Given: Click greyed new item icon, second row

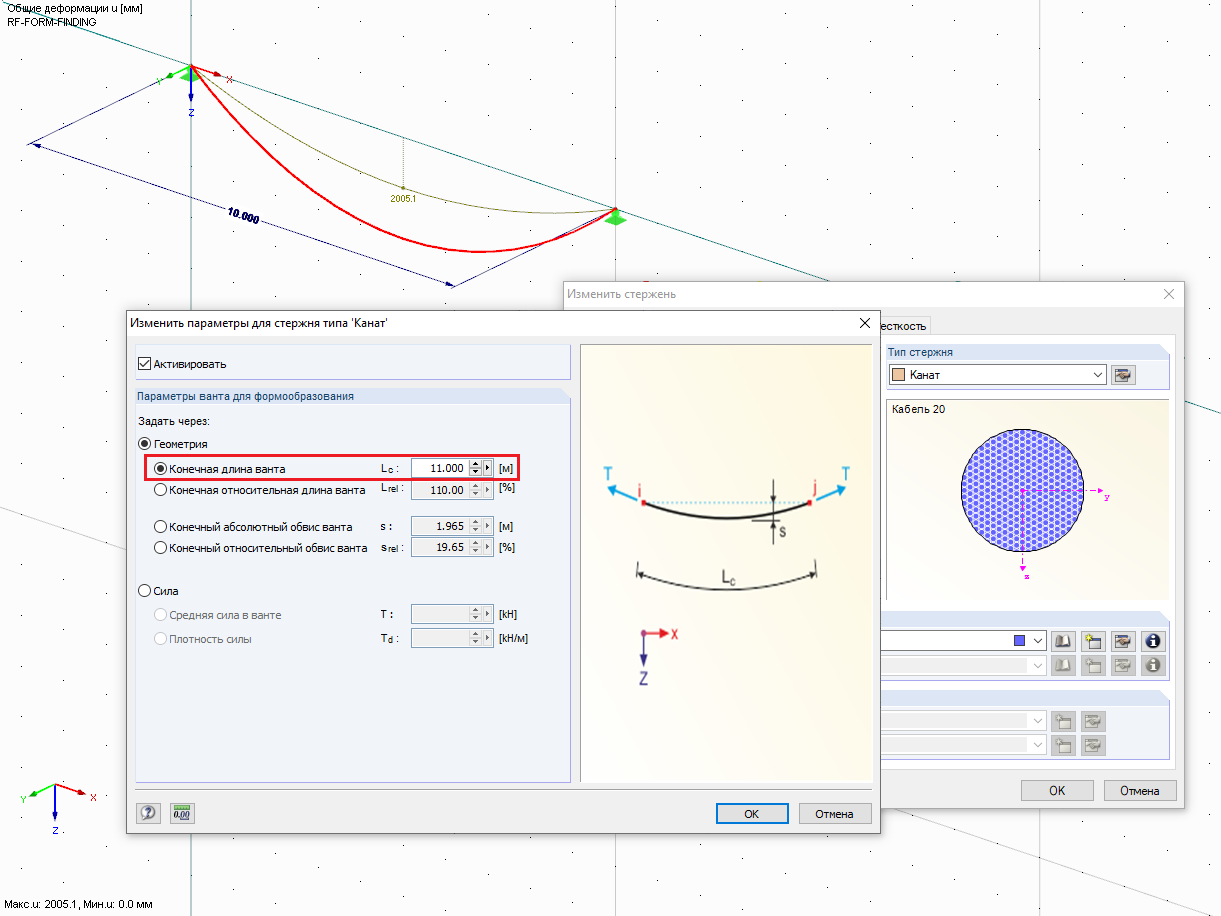Looking at the screenshot, I should tap(1094, 665).
